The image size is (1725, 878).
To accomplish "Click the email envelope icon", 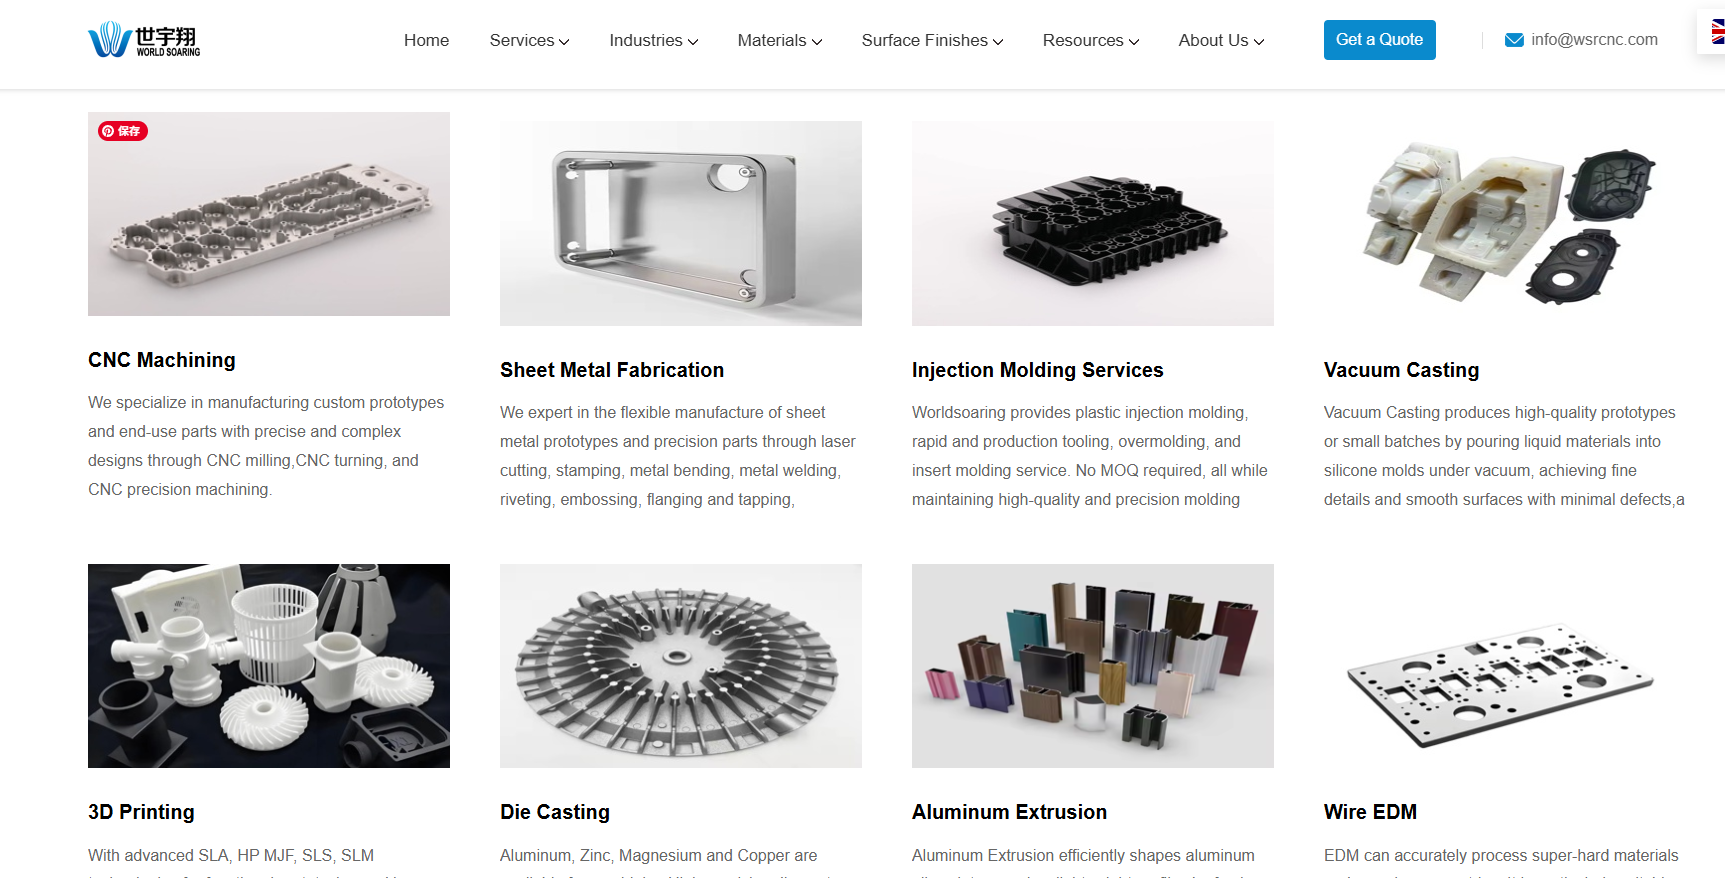I will [x=1514, y=40].
